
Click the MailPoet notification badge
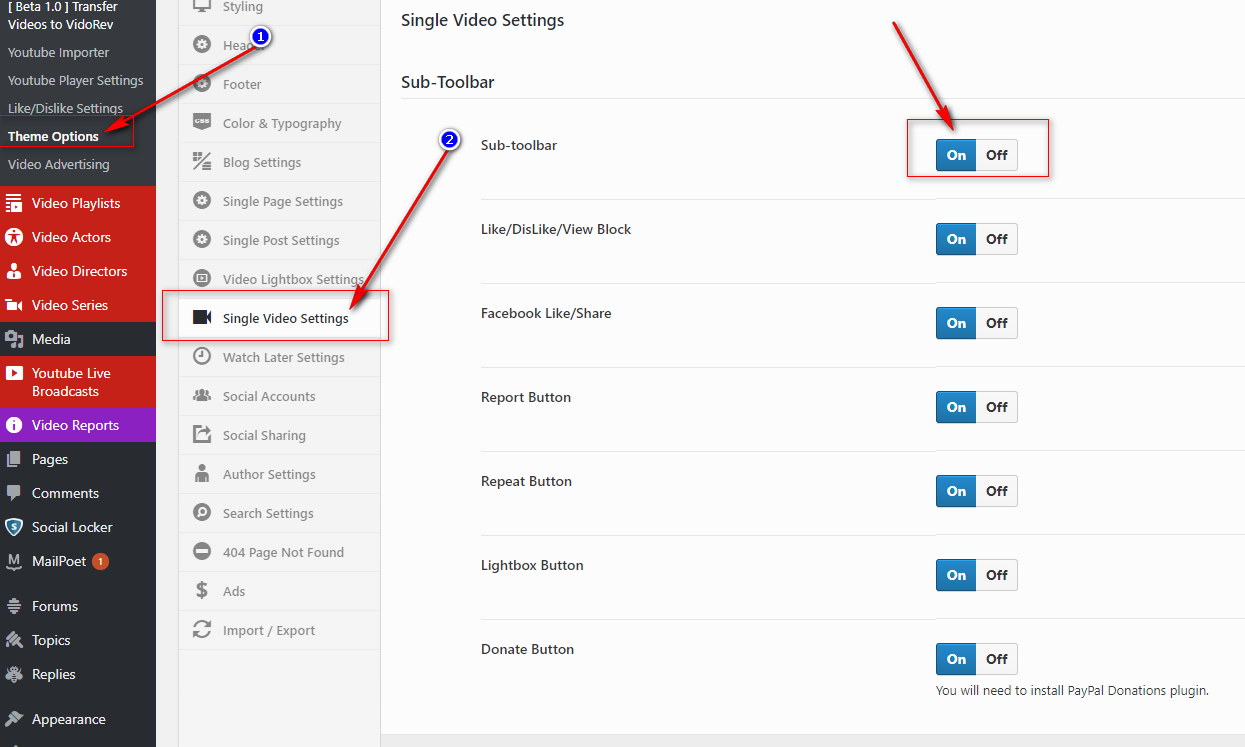click(x=101, y=562)
